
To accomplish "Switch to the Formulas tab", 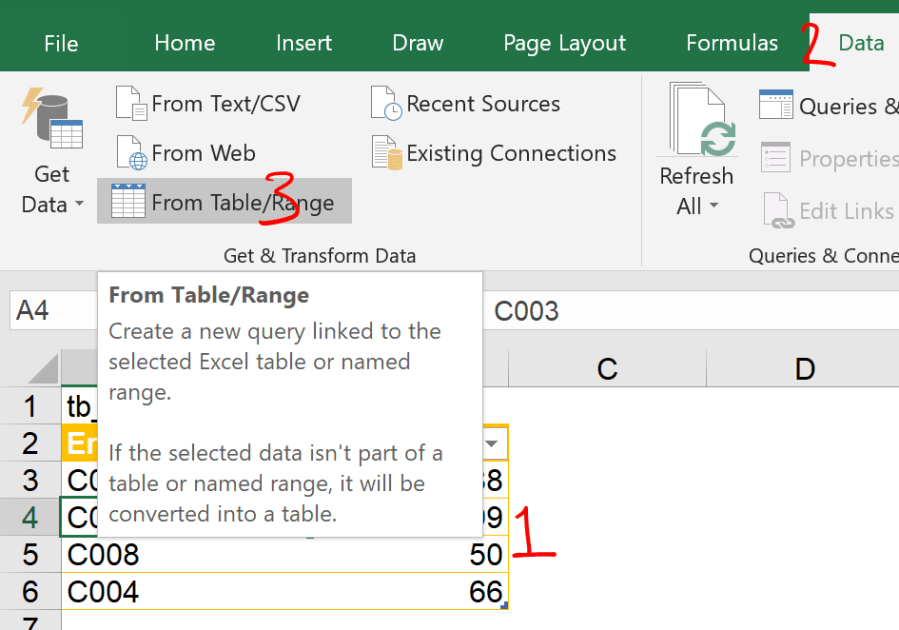I will 731,43.
